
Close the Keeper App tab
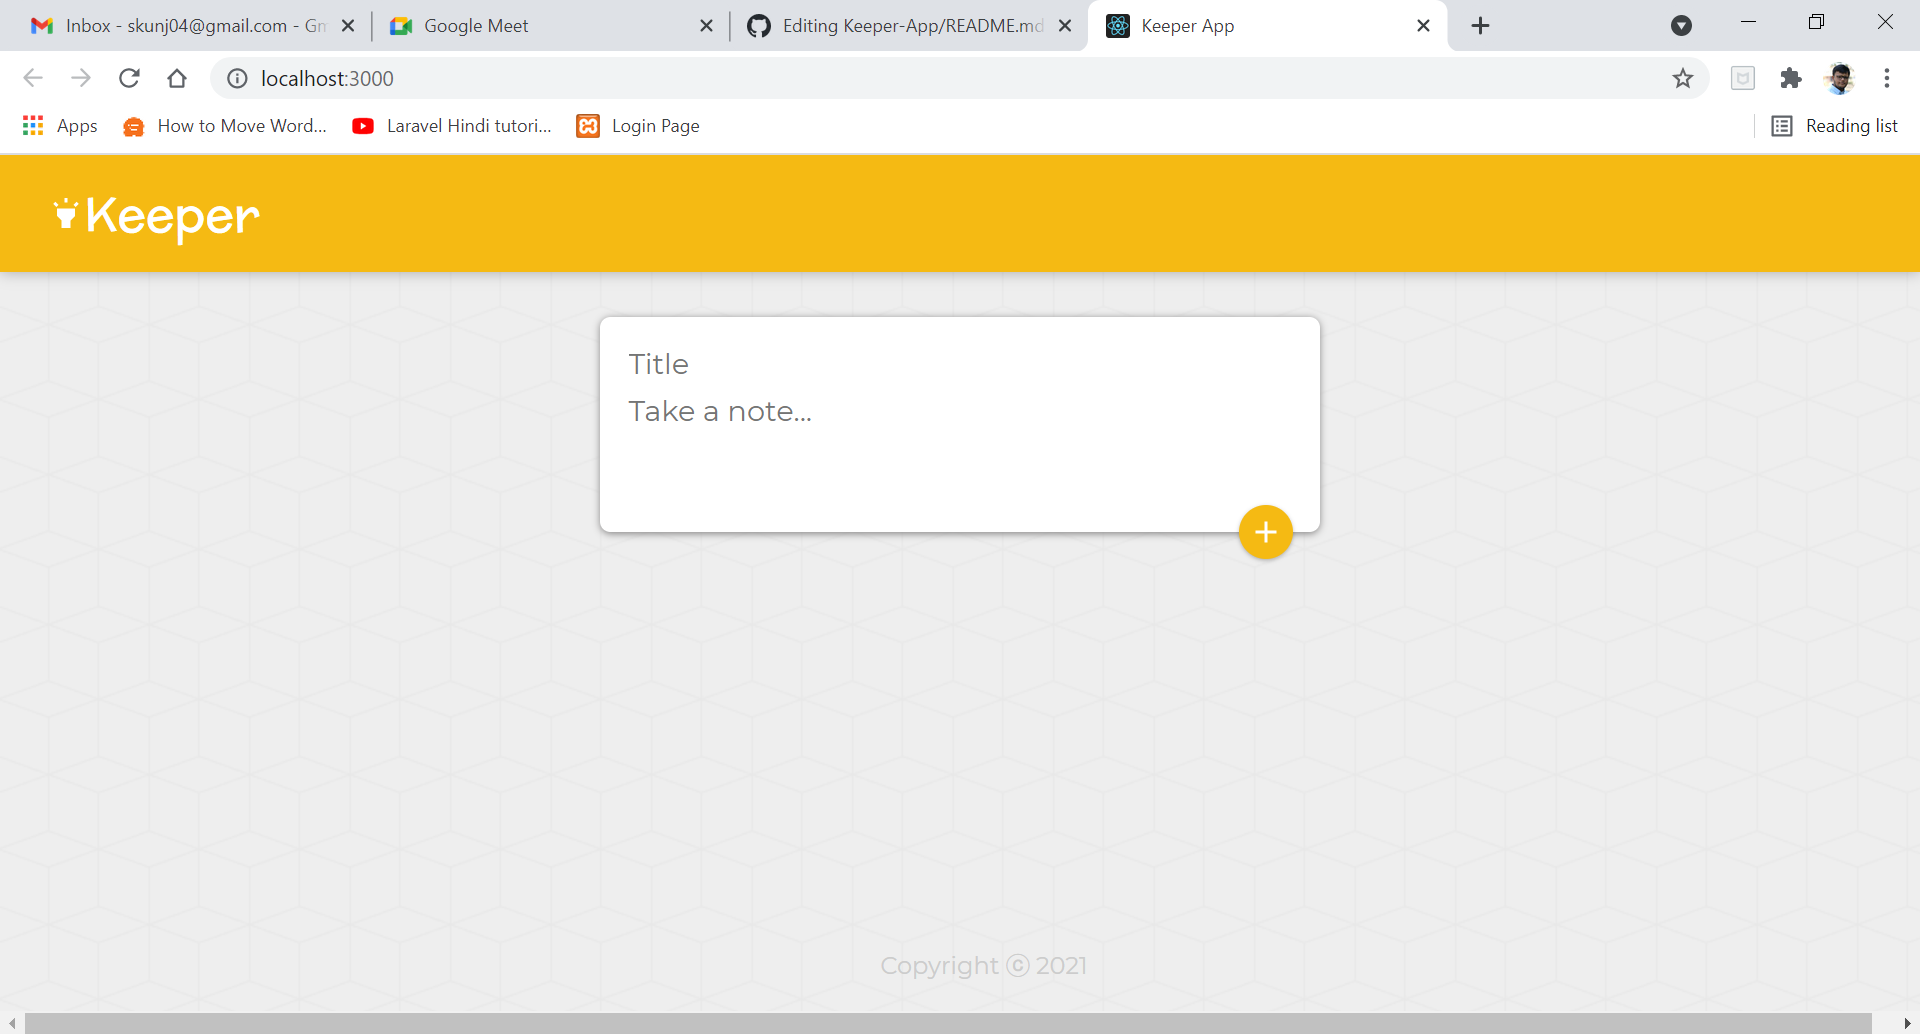[1423, 26]
